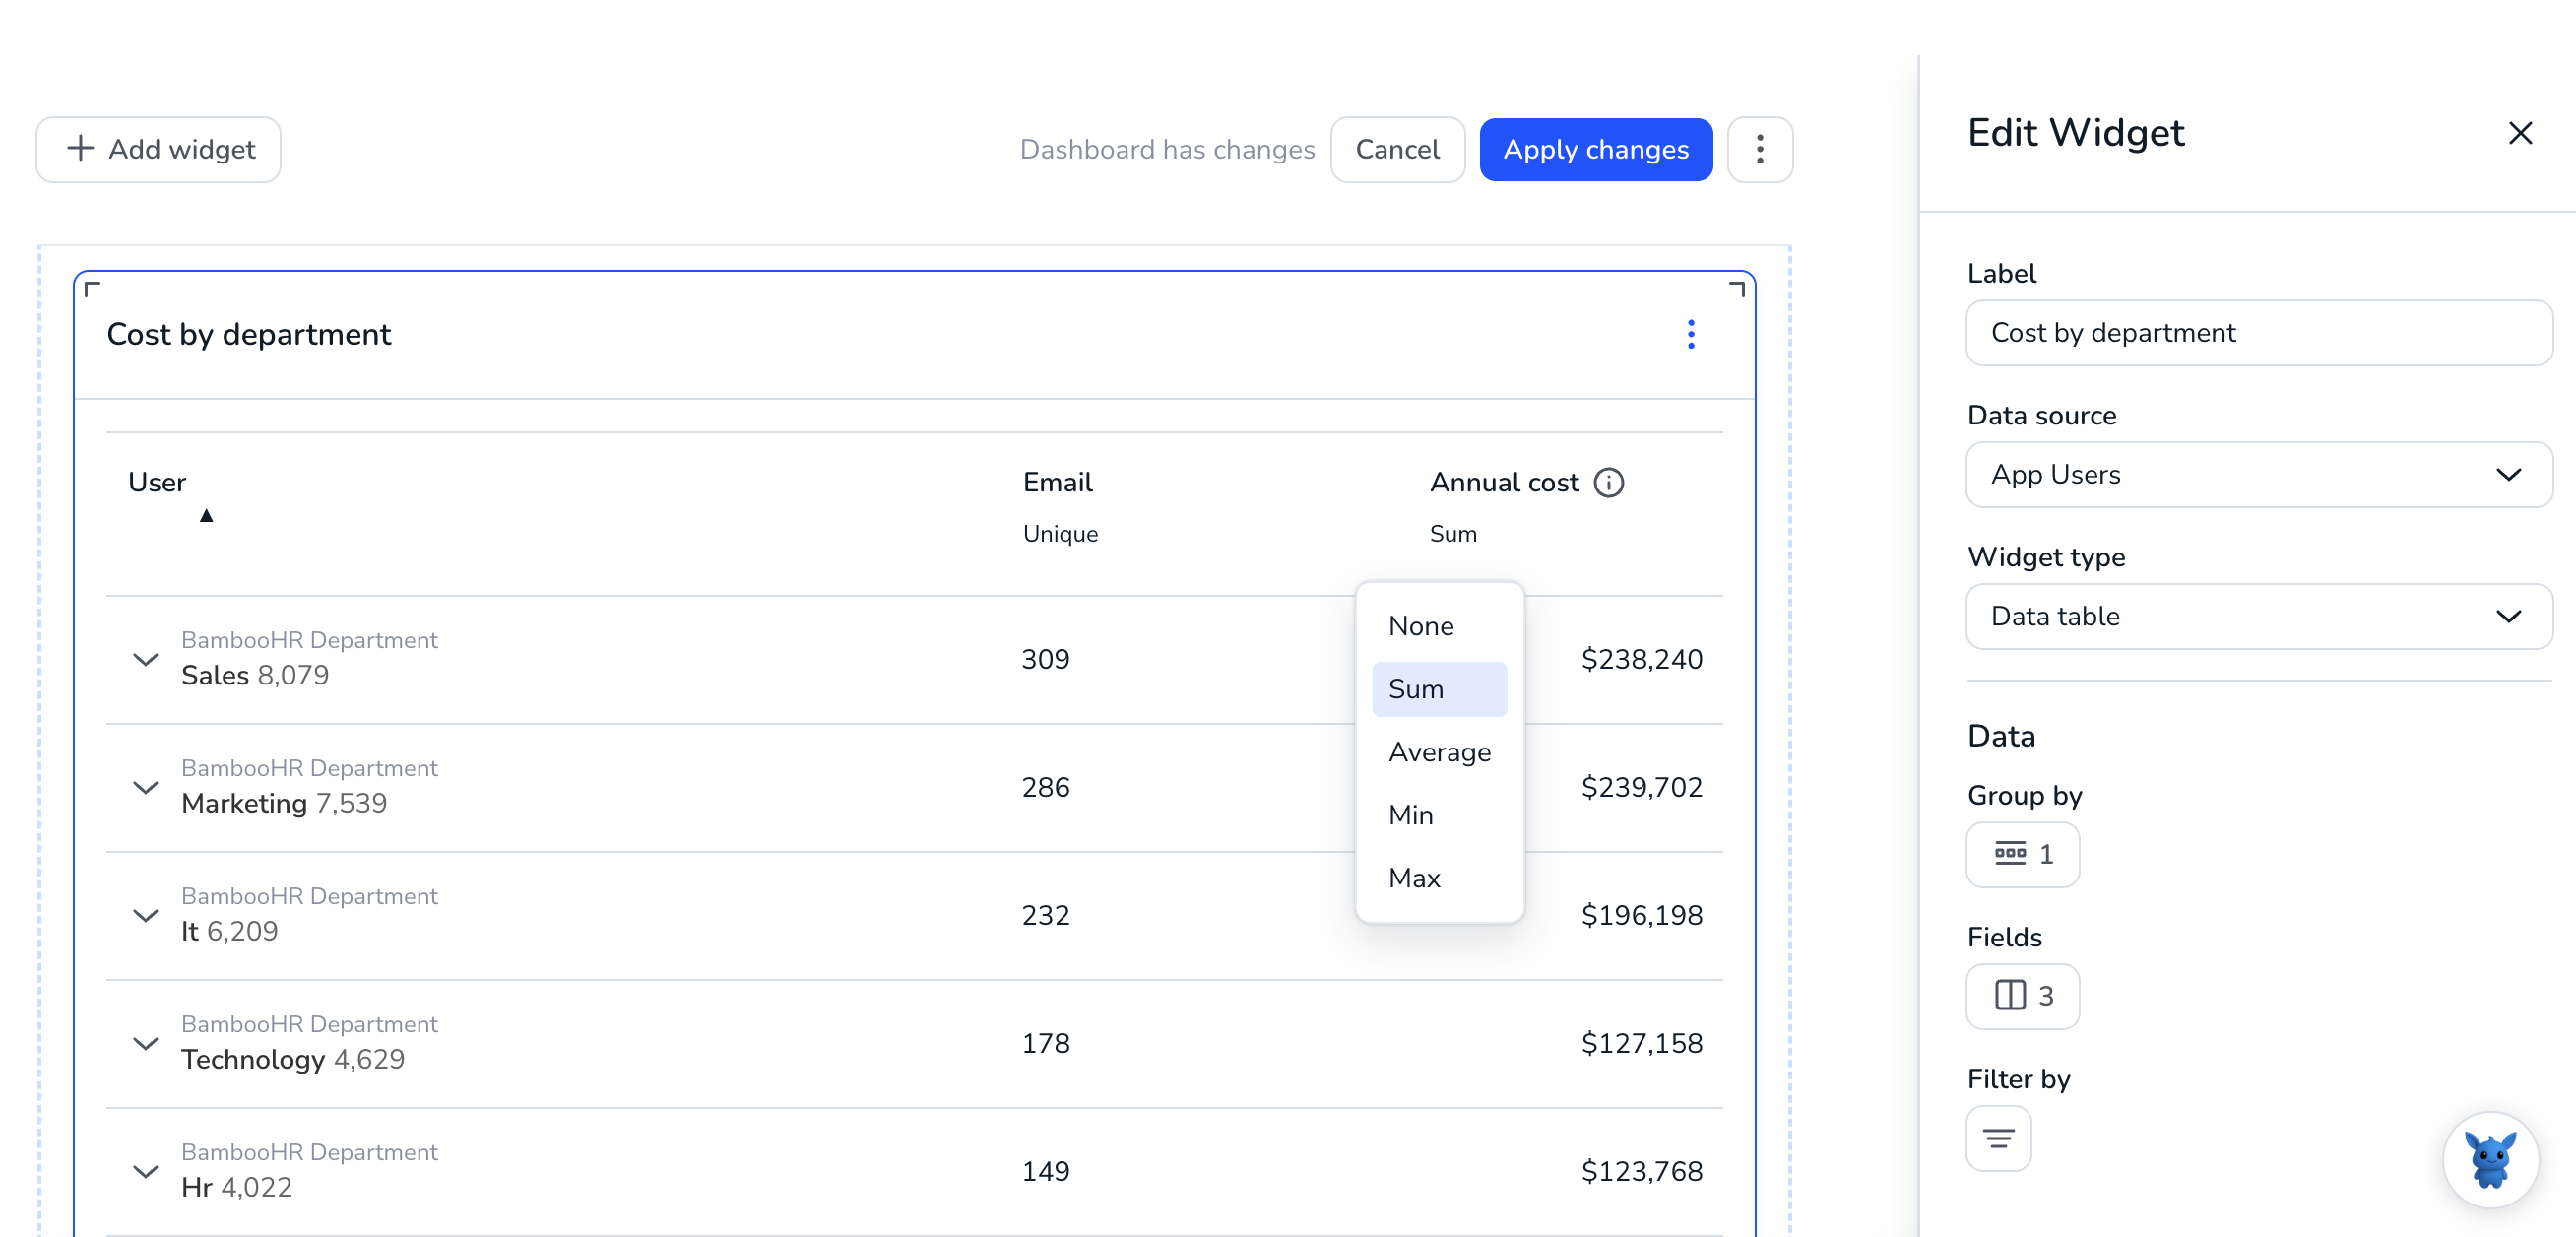This screenshot has width=2576, height=1237.
Task: Click the Filter by icon button
Action: [1998, 1138]
